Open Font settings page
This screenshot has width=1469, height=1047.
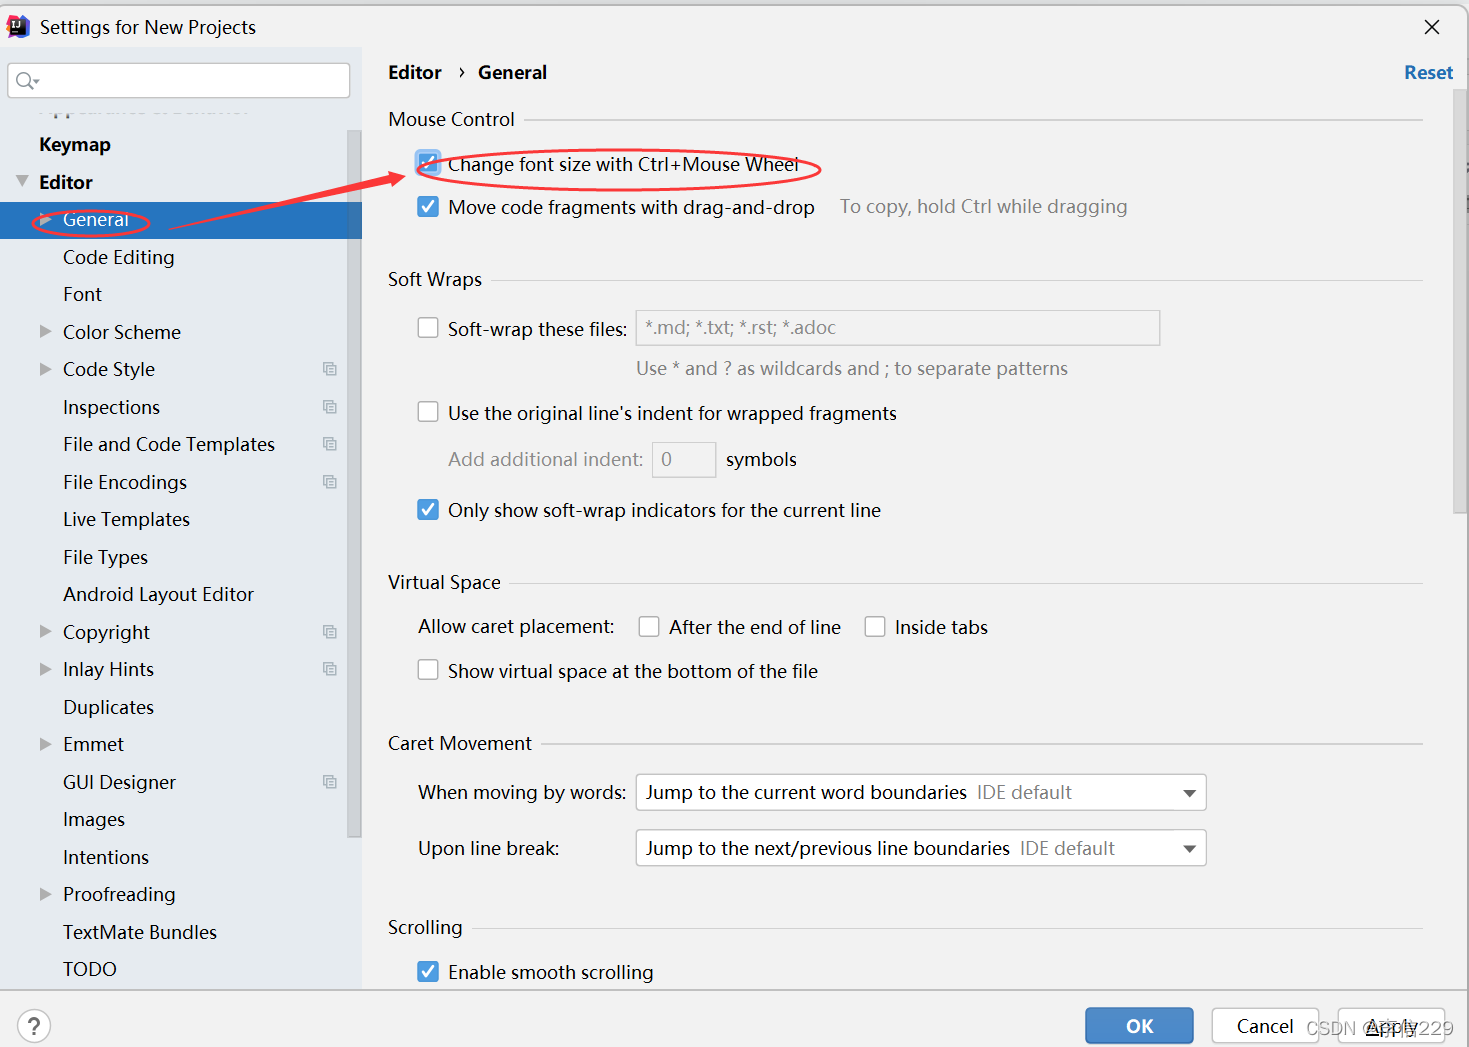[x=82, y=294]
